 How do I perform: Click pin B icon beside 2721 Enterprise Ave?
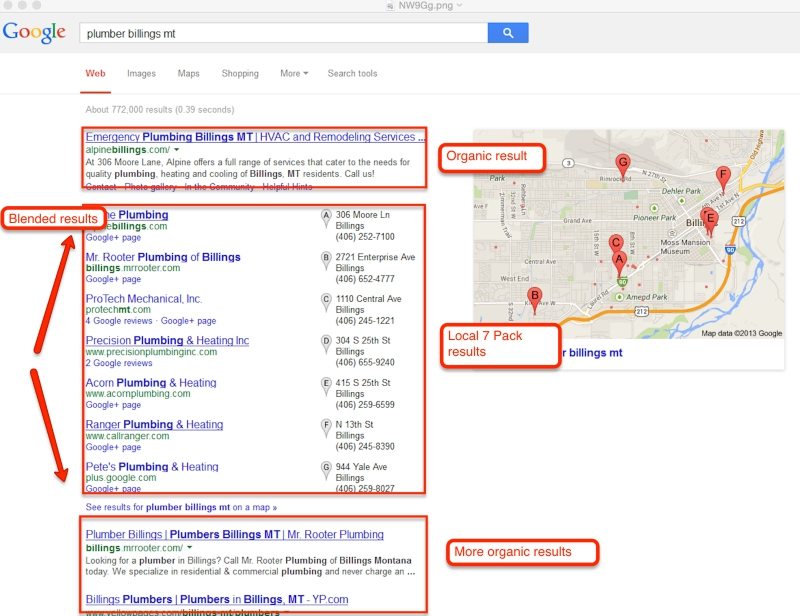coord(326,260)
